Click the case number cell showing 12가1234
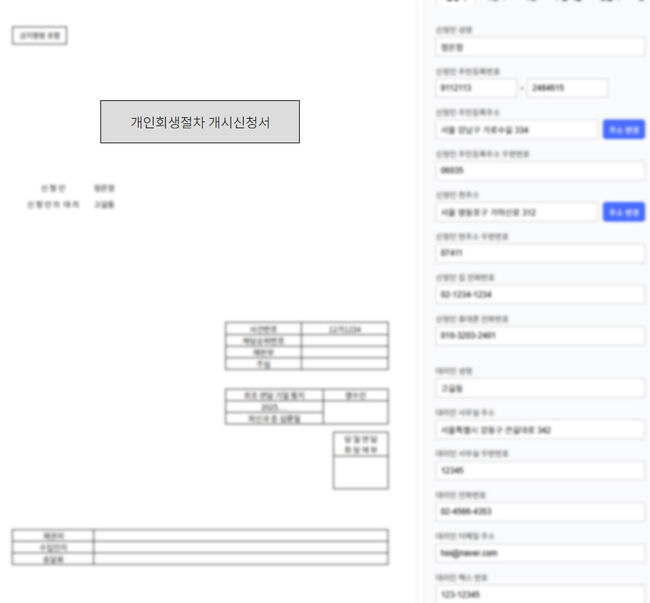 344,328
